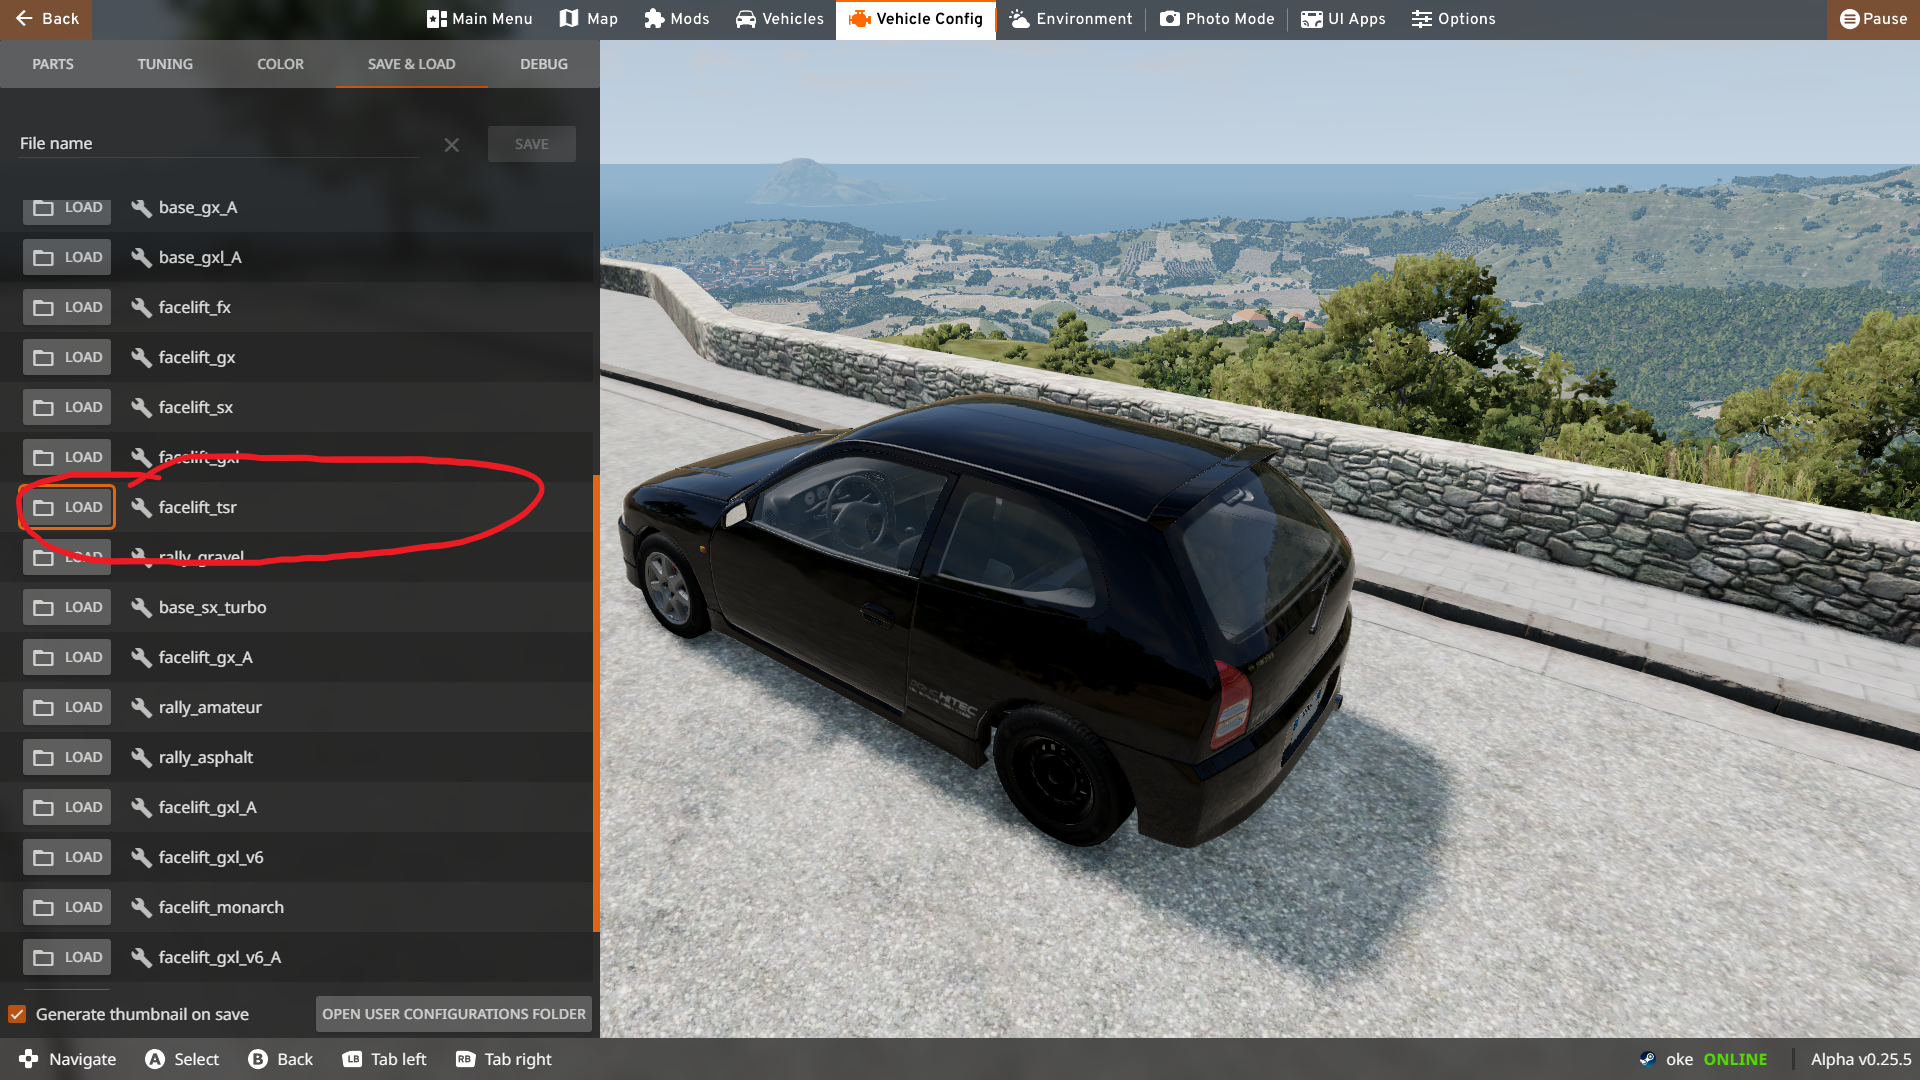Load the base_sx_turbo configuration
This screenshot has width=1920, height=1080.
tap(67, 607)
